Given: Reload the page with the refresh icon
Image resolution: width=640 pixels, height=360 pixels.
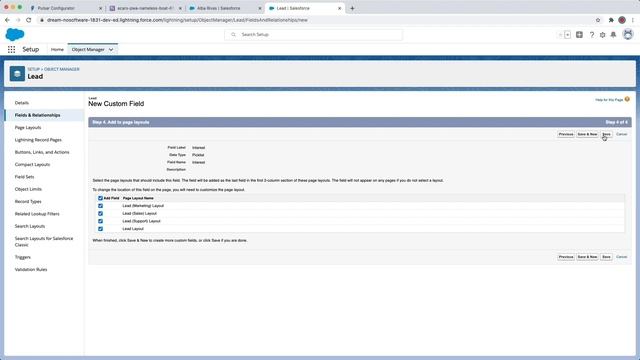Looking at the screenshot, I should click(x=29, y=20).
